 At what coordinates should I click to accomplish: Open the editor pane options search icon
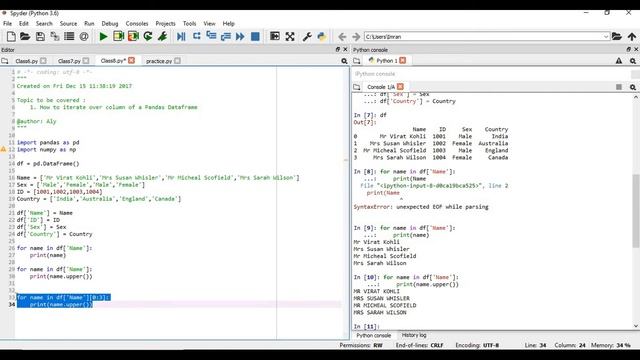[x=344, y=61]
